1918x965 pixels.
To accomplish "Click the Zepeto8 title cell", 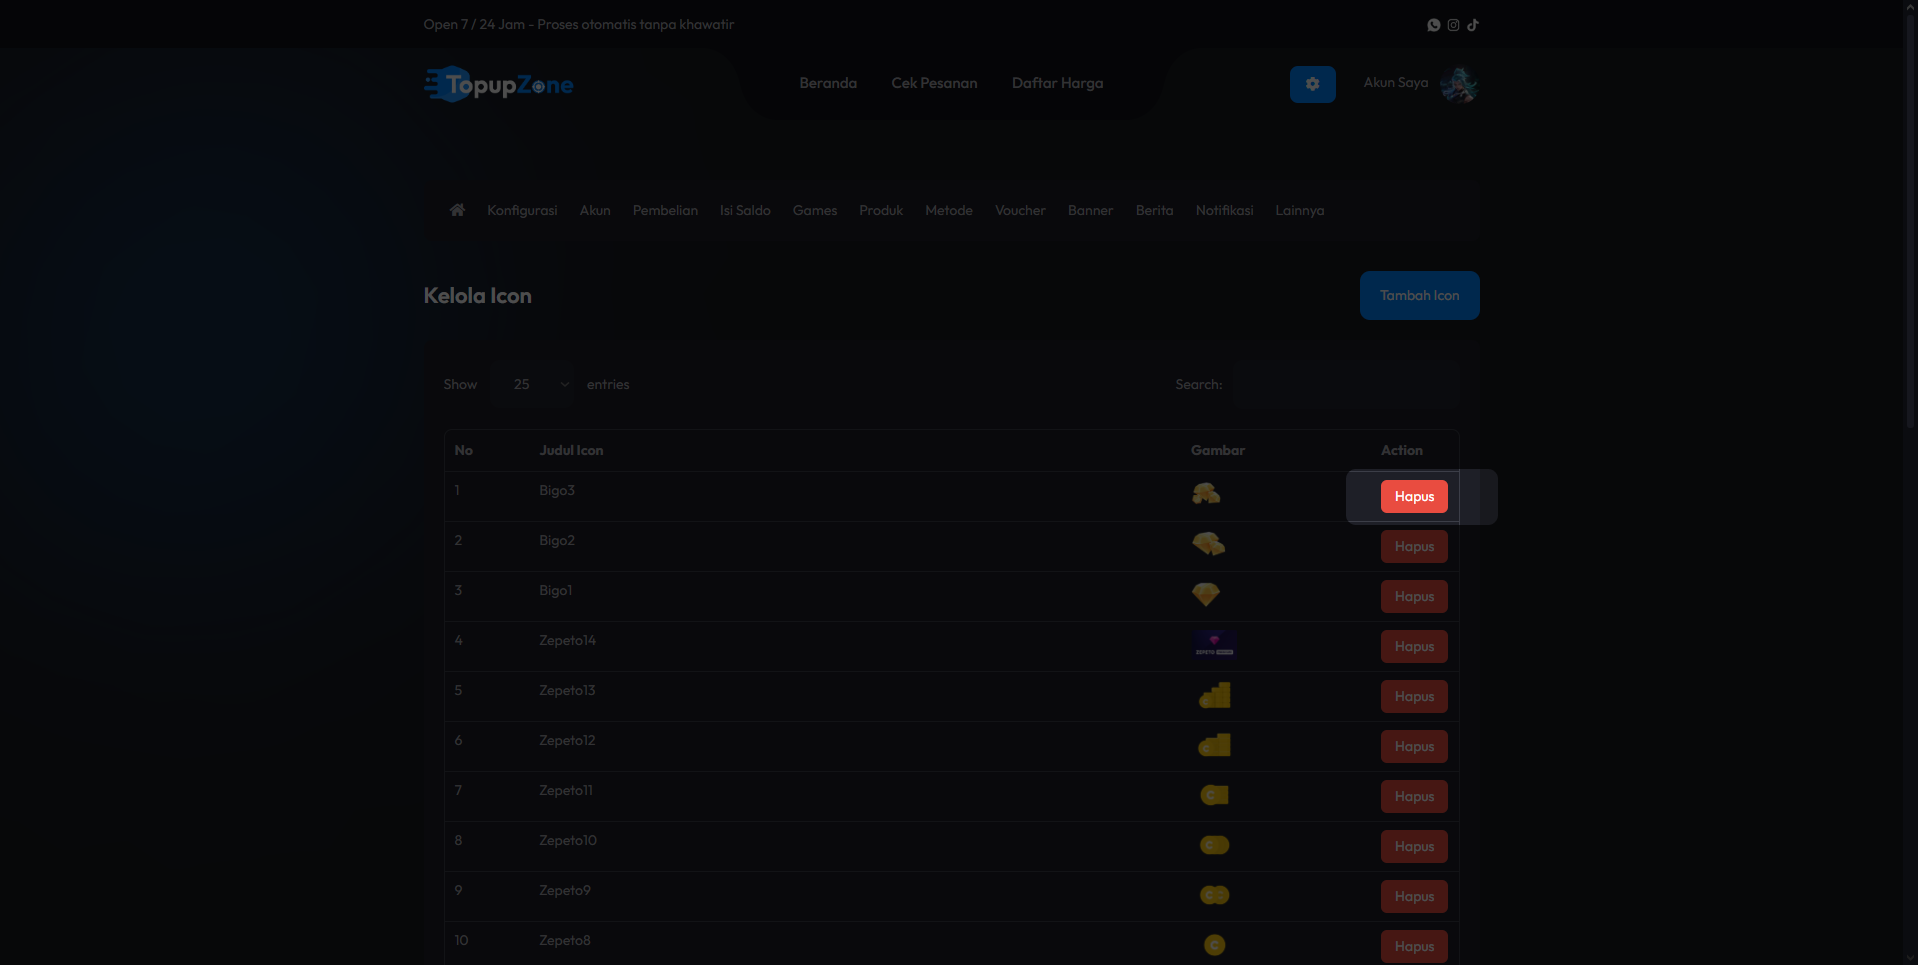I will point(564,940).
